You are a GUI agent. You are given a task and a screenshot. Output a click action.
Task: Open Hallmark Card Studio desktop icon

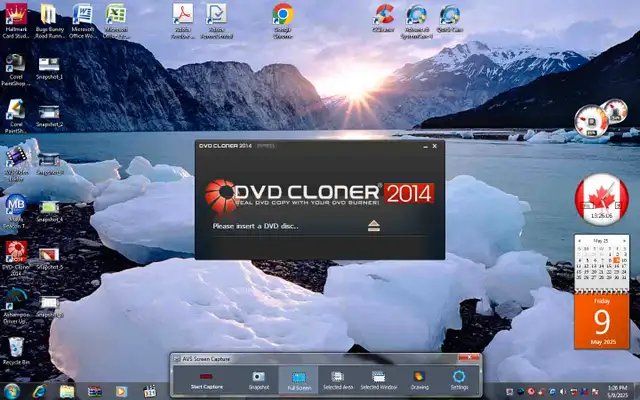coord(16,21)
